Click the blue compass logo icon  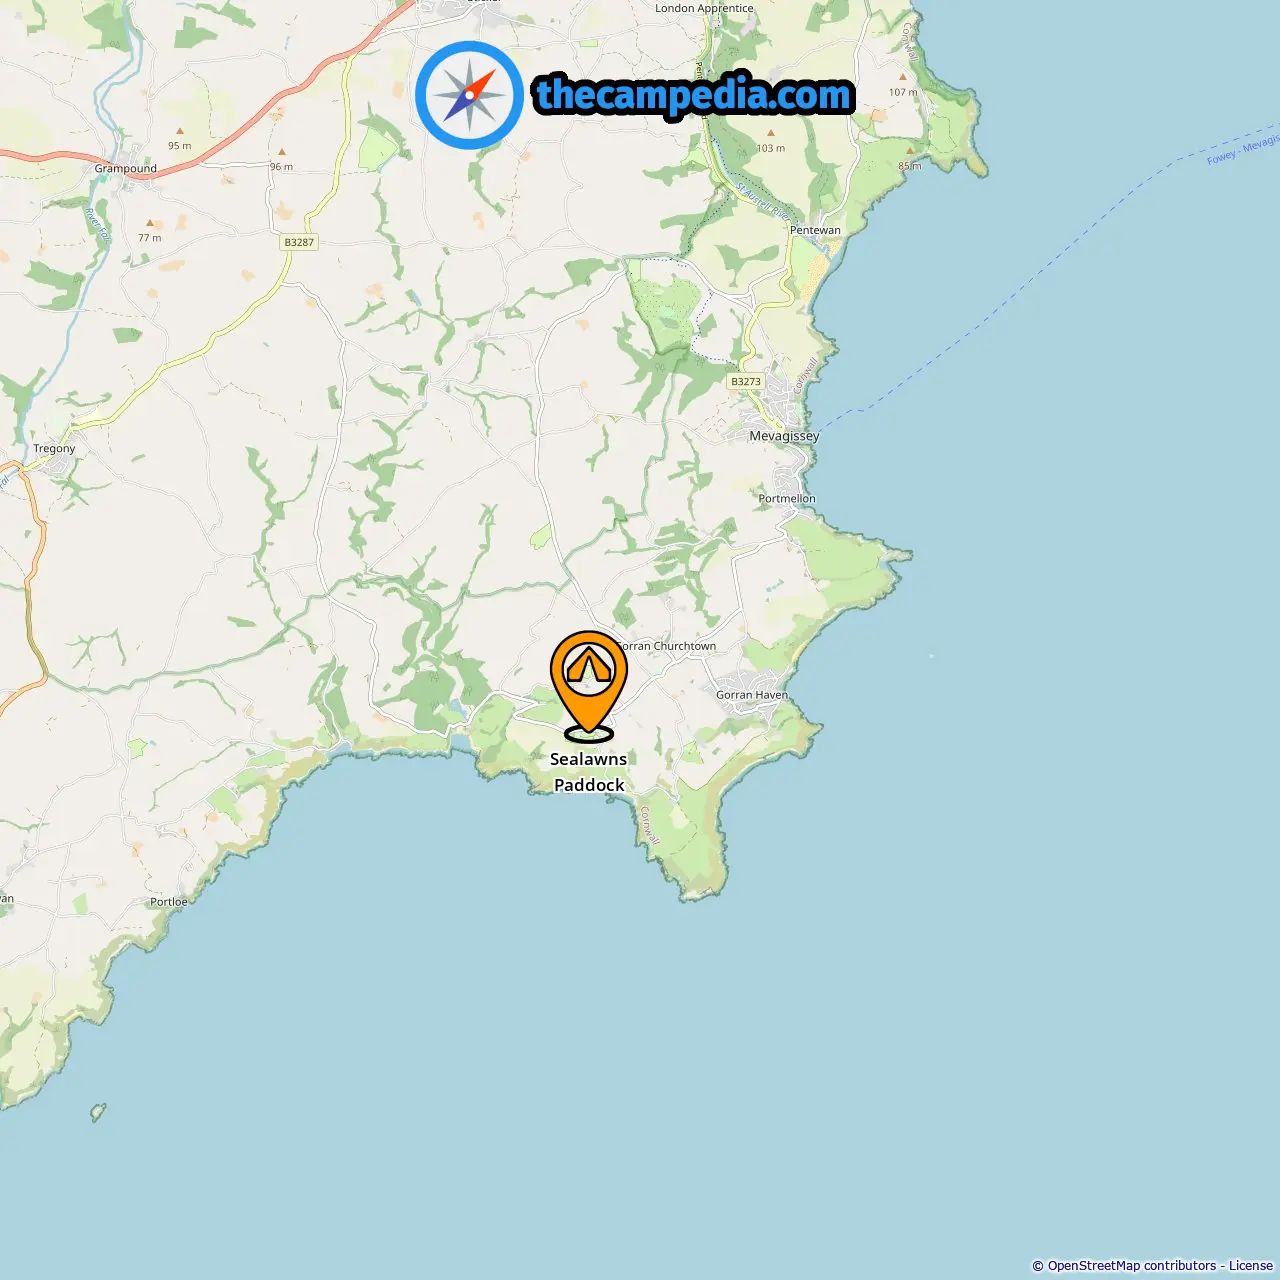tap(469, 95)
